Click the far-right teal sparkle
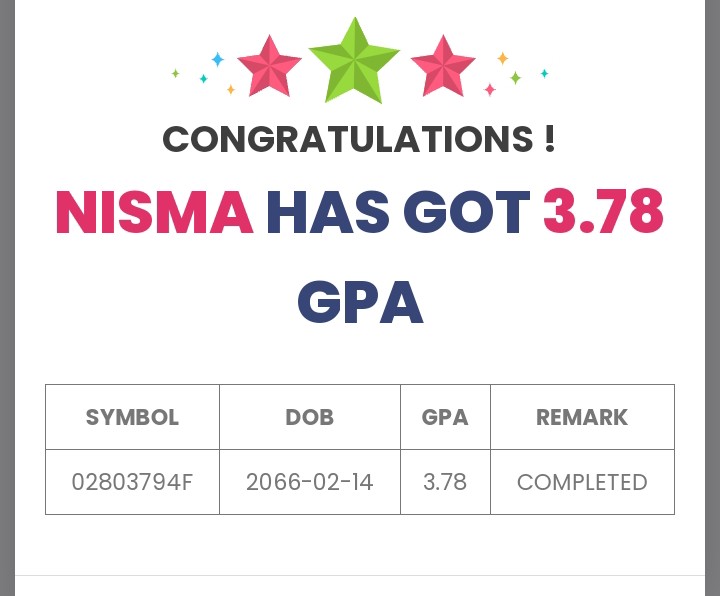This screenshot has height=596, width=720. [544, 73]
